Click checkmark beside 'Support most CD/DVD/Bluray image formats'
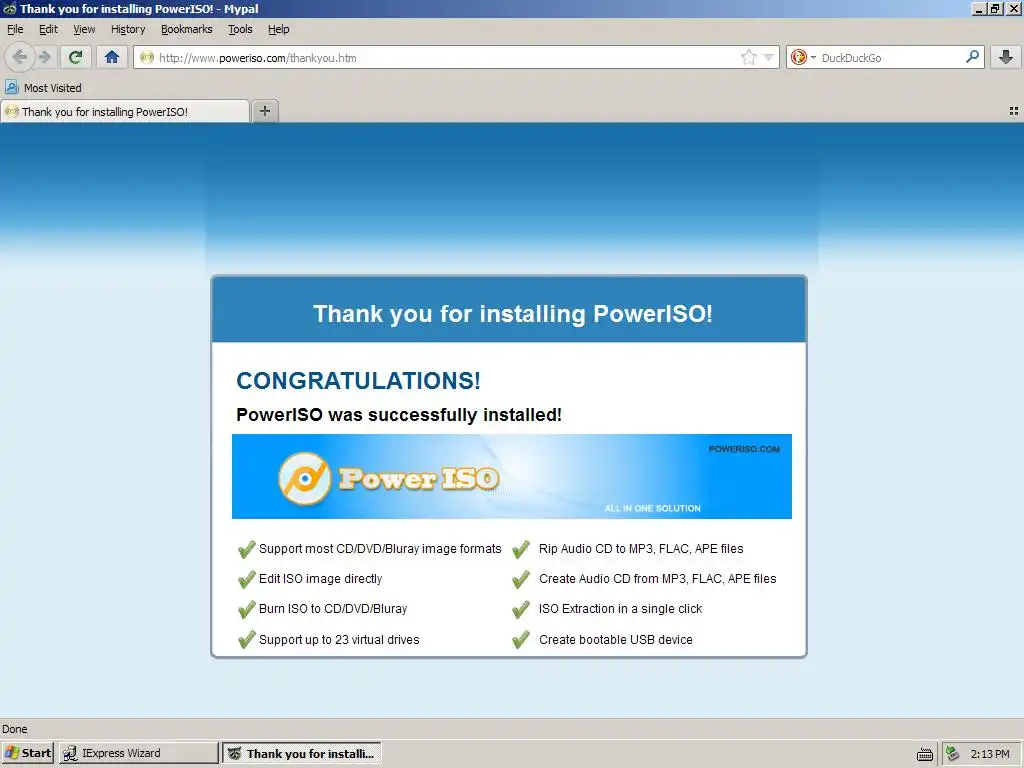The width and height of the screenshot is (1024, 768). pos(247,549)
